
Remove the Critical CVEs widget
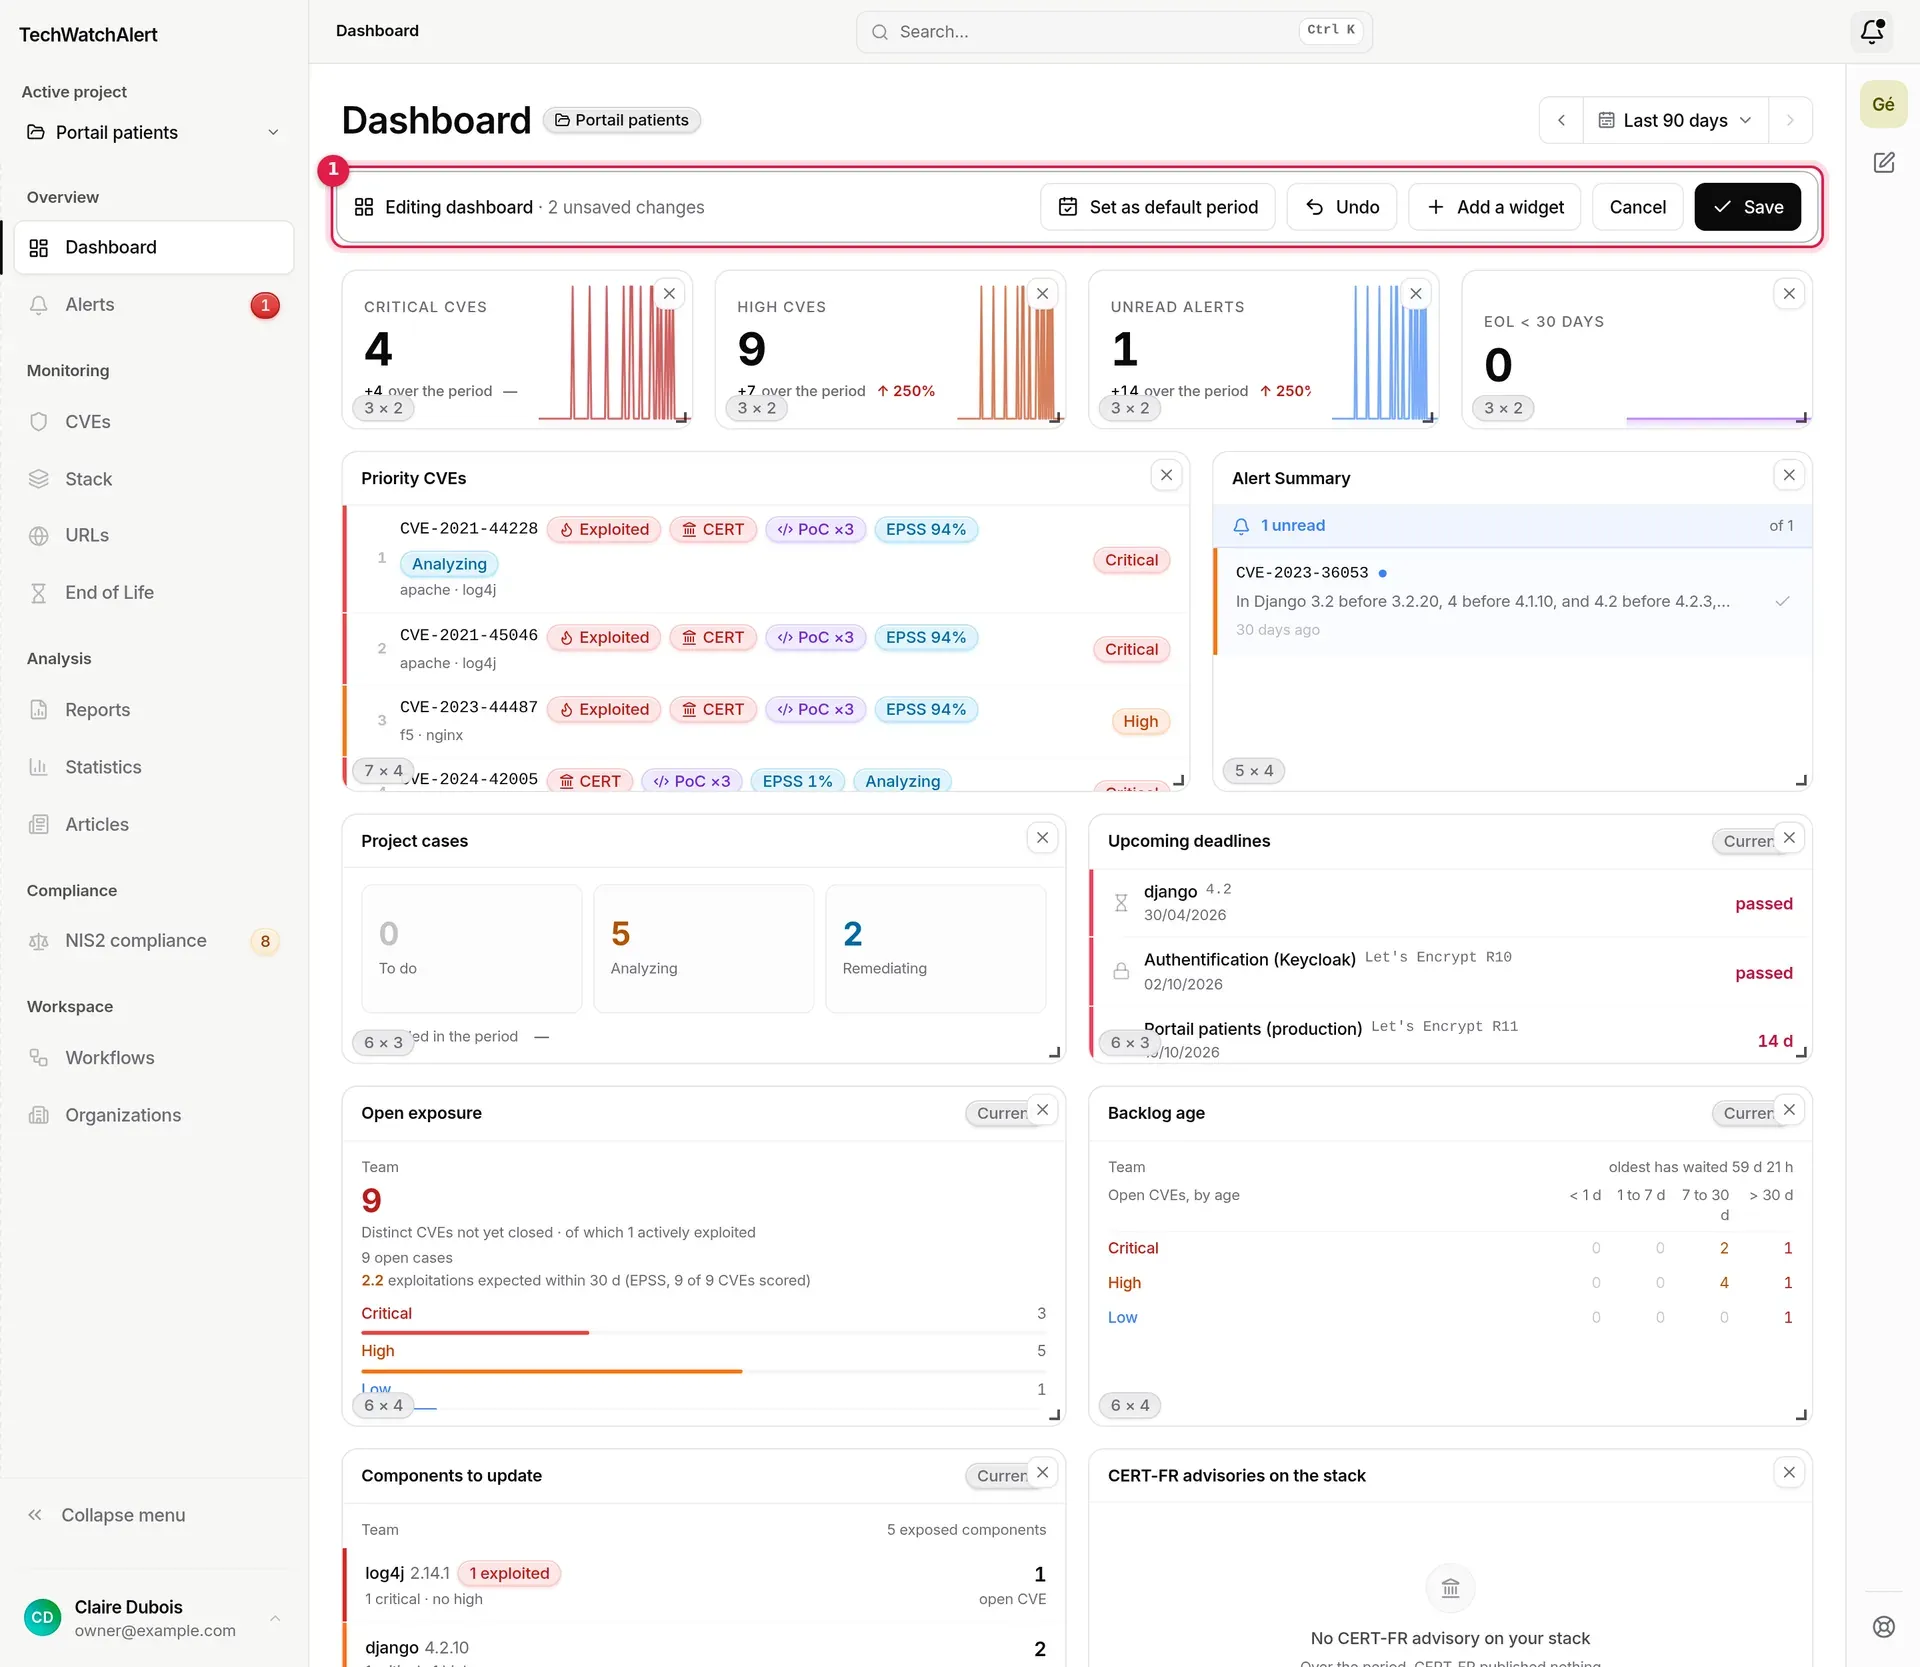pos(669,294)
